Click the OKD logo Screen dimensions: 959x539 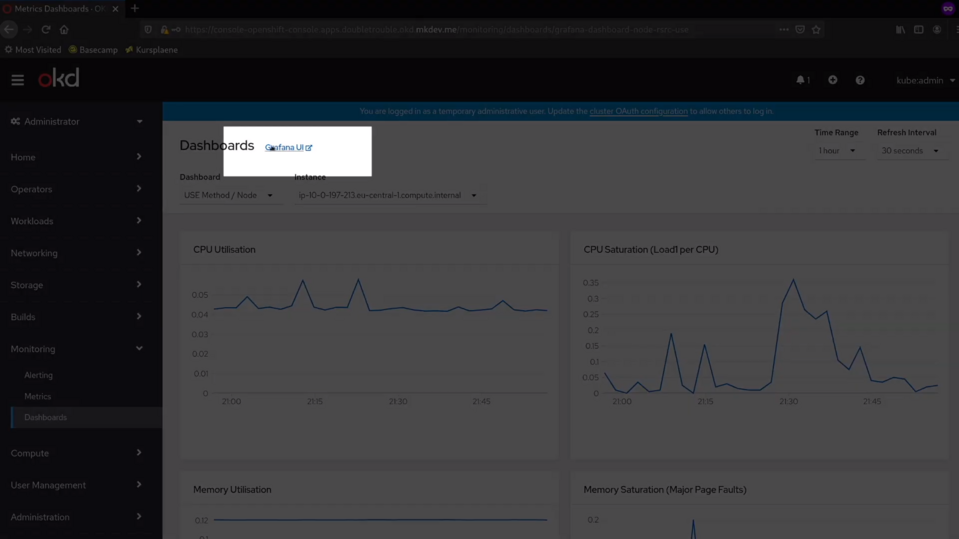point(59,79)
